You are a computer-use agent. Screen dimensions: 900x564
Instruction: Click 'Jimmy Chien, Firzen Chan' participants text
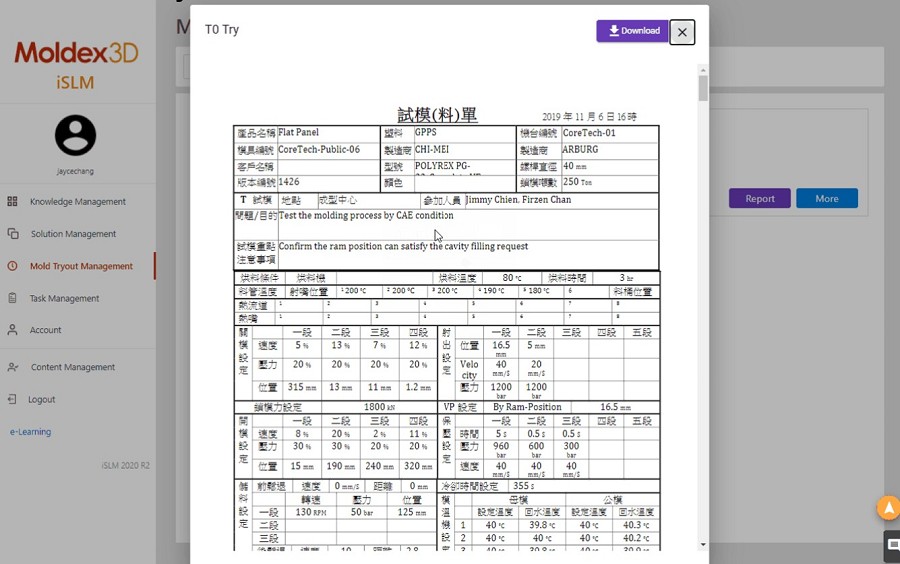tap(518, 200)
